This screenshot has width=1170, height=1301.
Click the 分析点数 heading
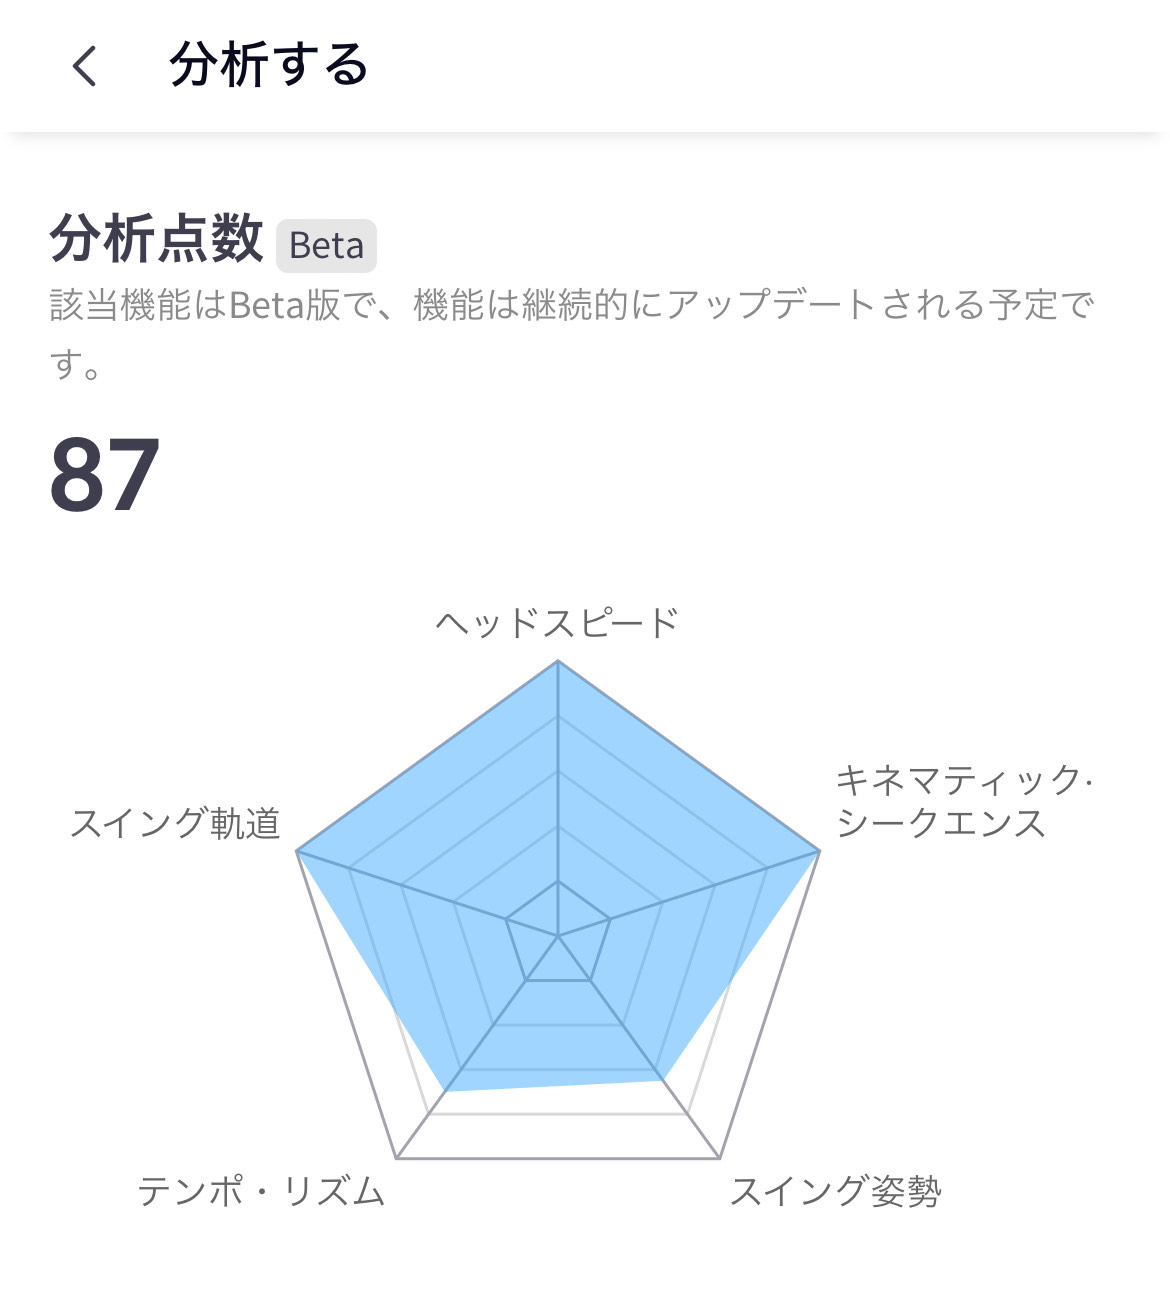(156, 240)
